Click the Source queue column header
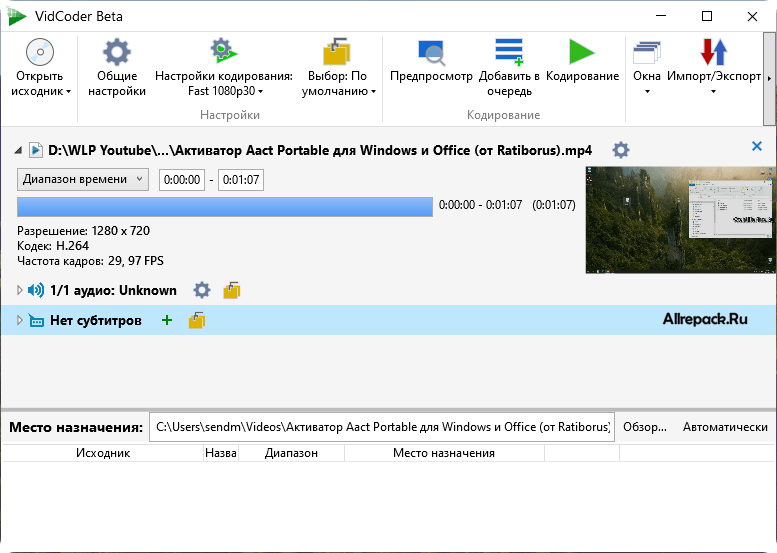Screen dimensions: 777x553 tap(103, 453)
